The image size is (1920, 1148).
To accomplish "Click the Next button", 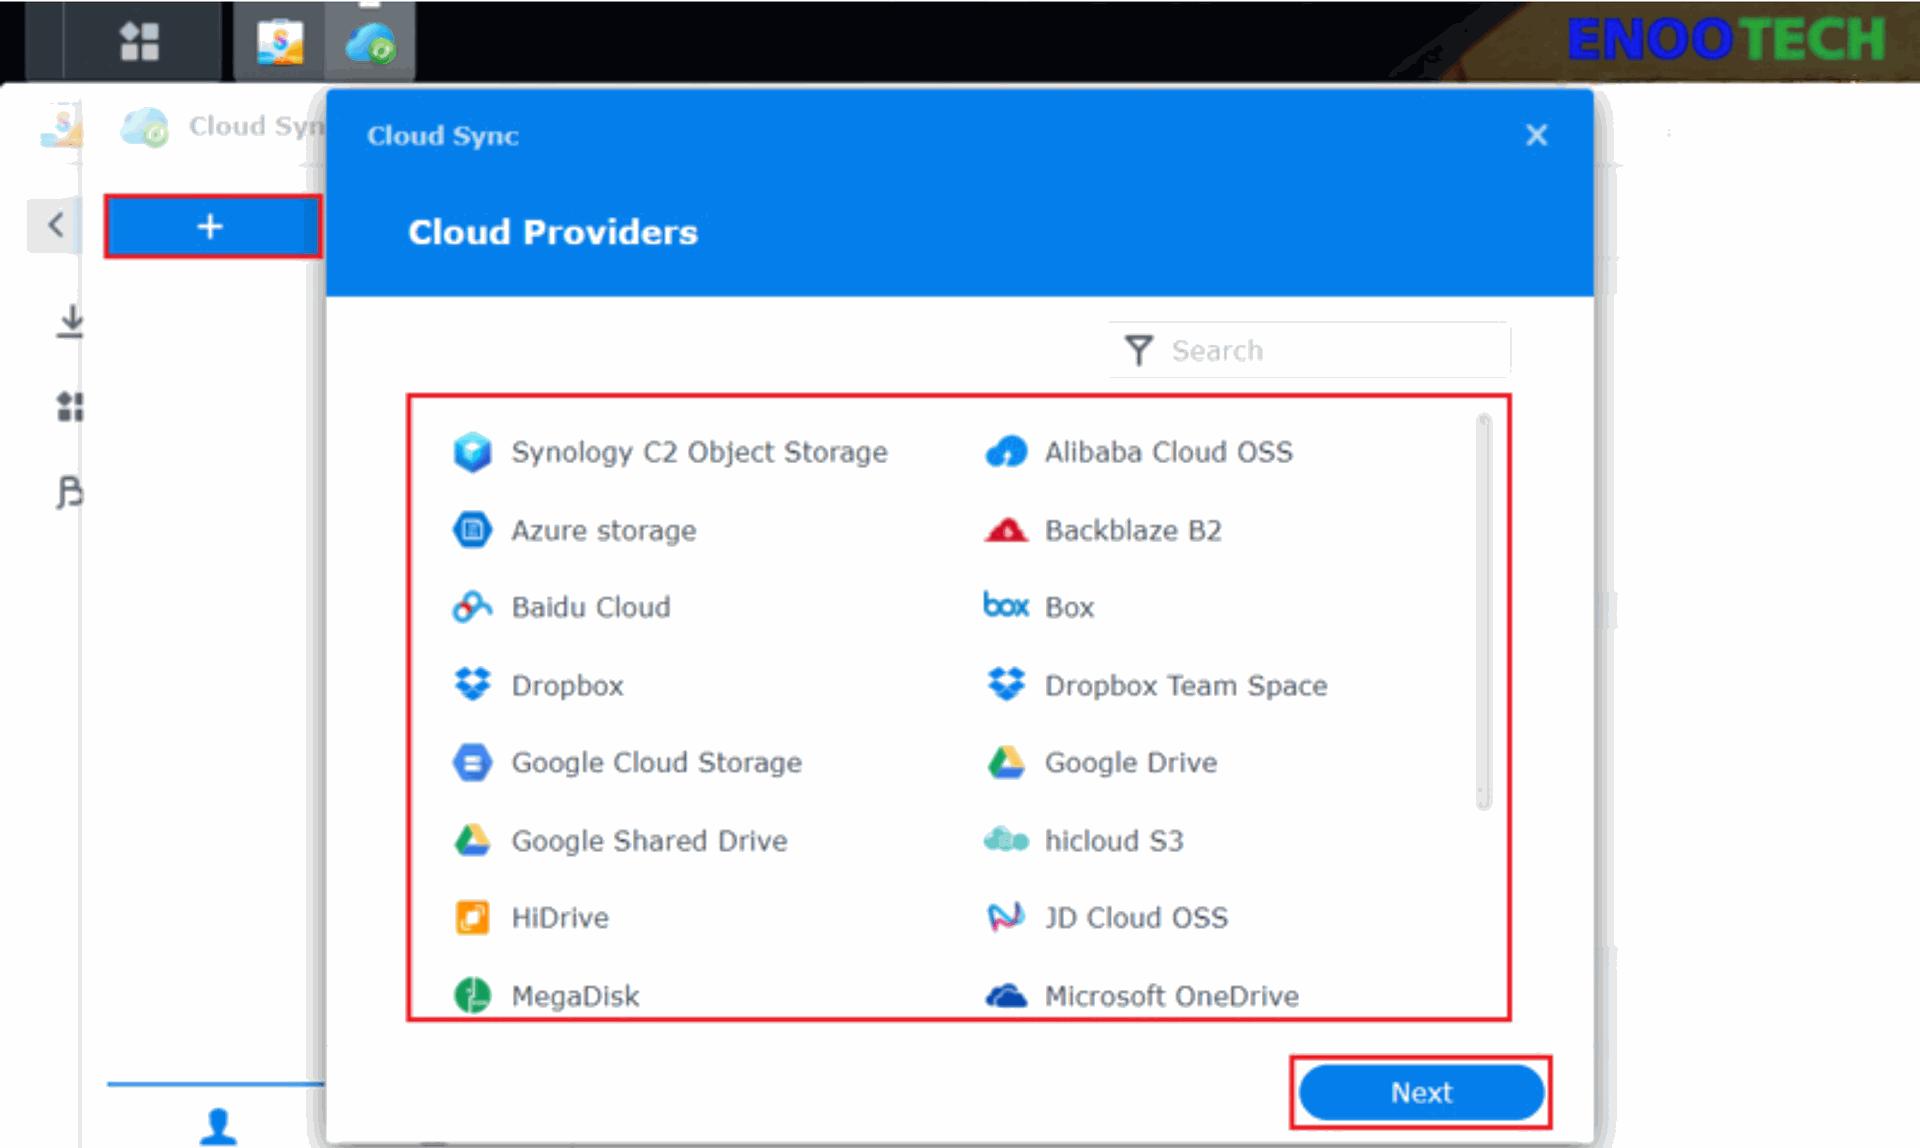I will pyautogui.click(x=1421, y=1092).
